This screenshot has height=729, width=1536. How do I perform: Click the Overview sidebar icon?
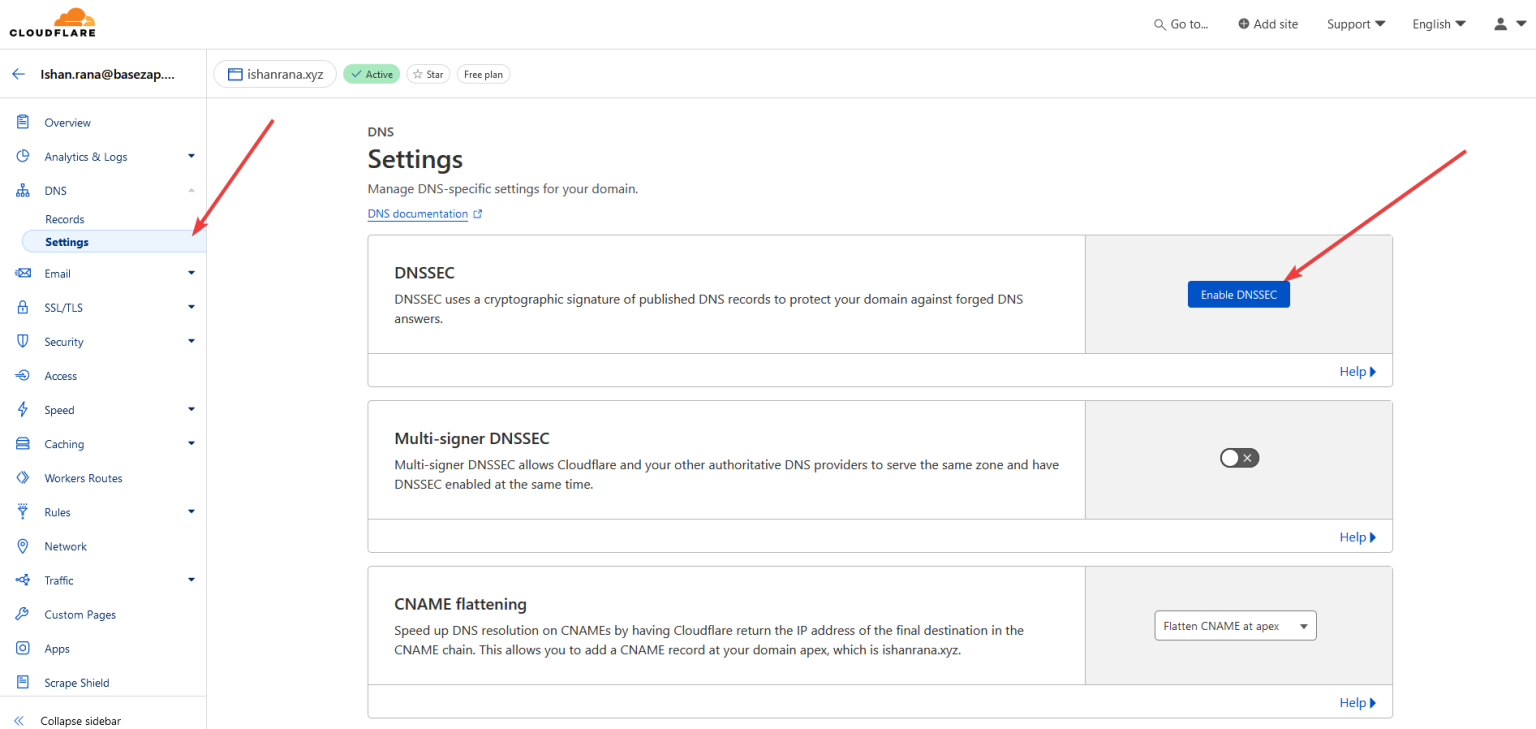(x=22, y=122)
